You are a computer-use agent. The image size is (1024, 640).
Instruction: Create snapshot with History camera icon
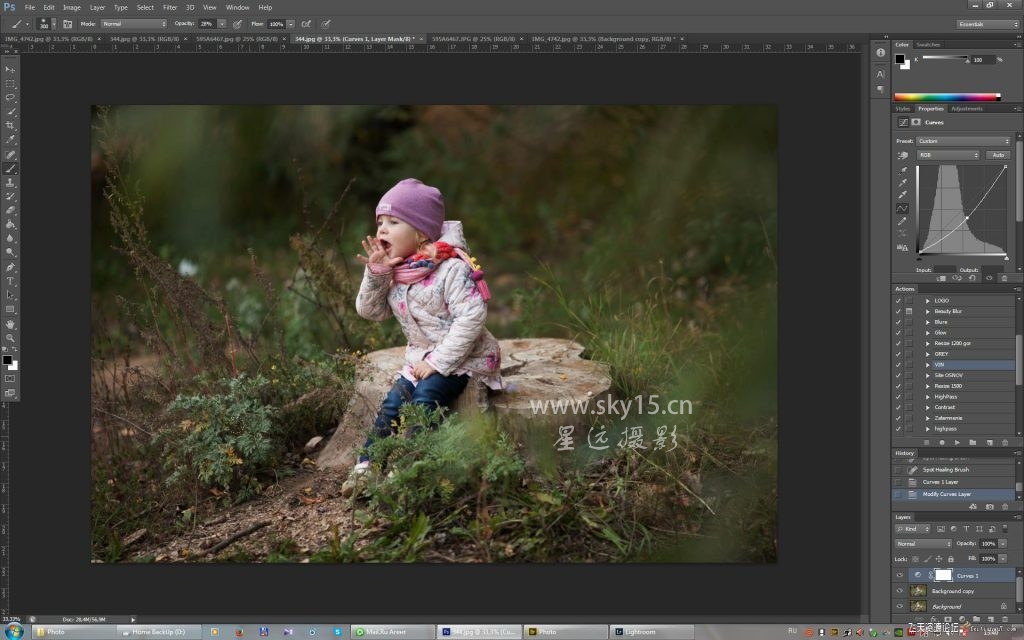tap(989, 506)
